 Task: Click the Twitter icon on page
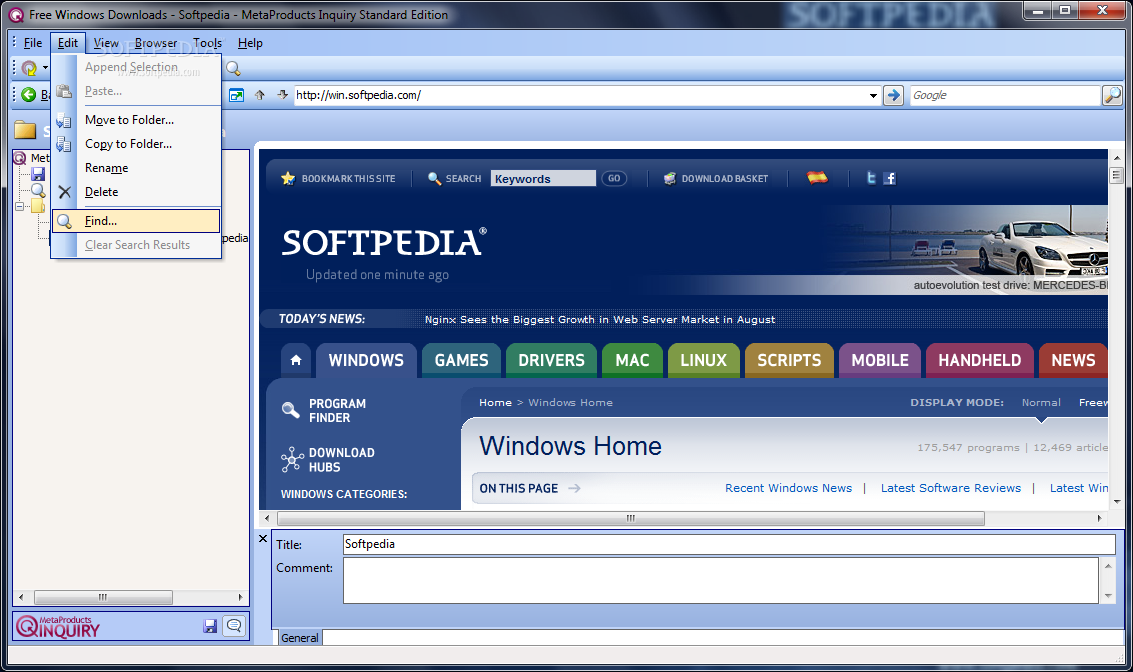click(x=871, y=178)
